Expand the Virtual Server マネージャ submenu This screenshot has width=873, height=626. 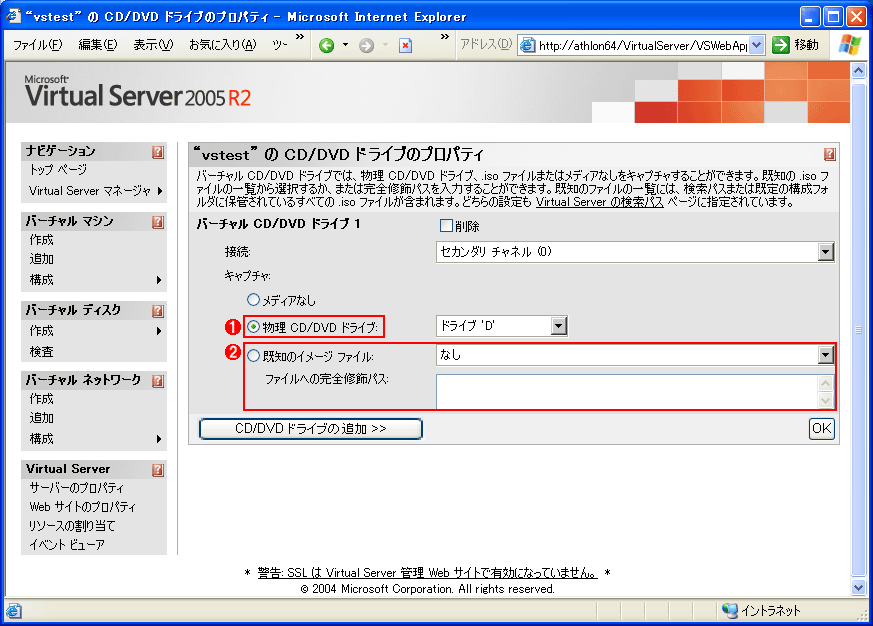point(160,191)
